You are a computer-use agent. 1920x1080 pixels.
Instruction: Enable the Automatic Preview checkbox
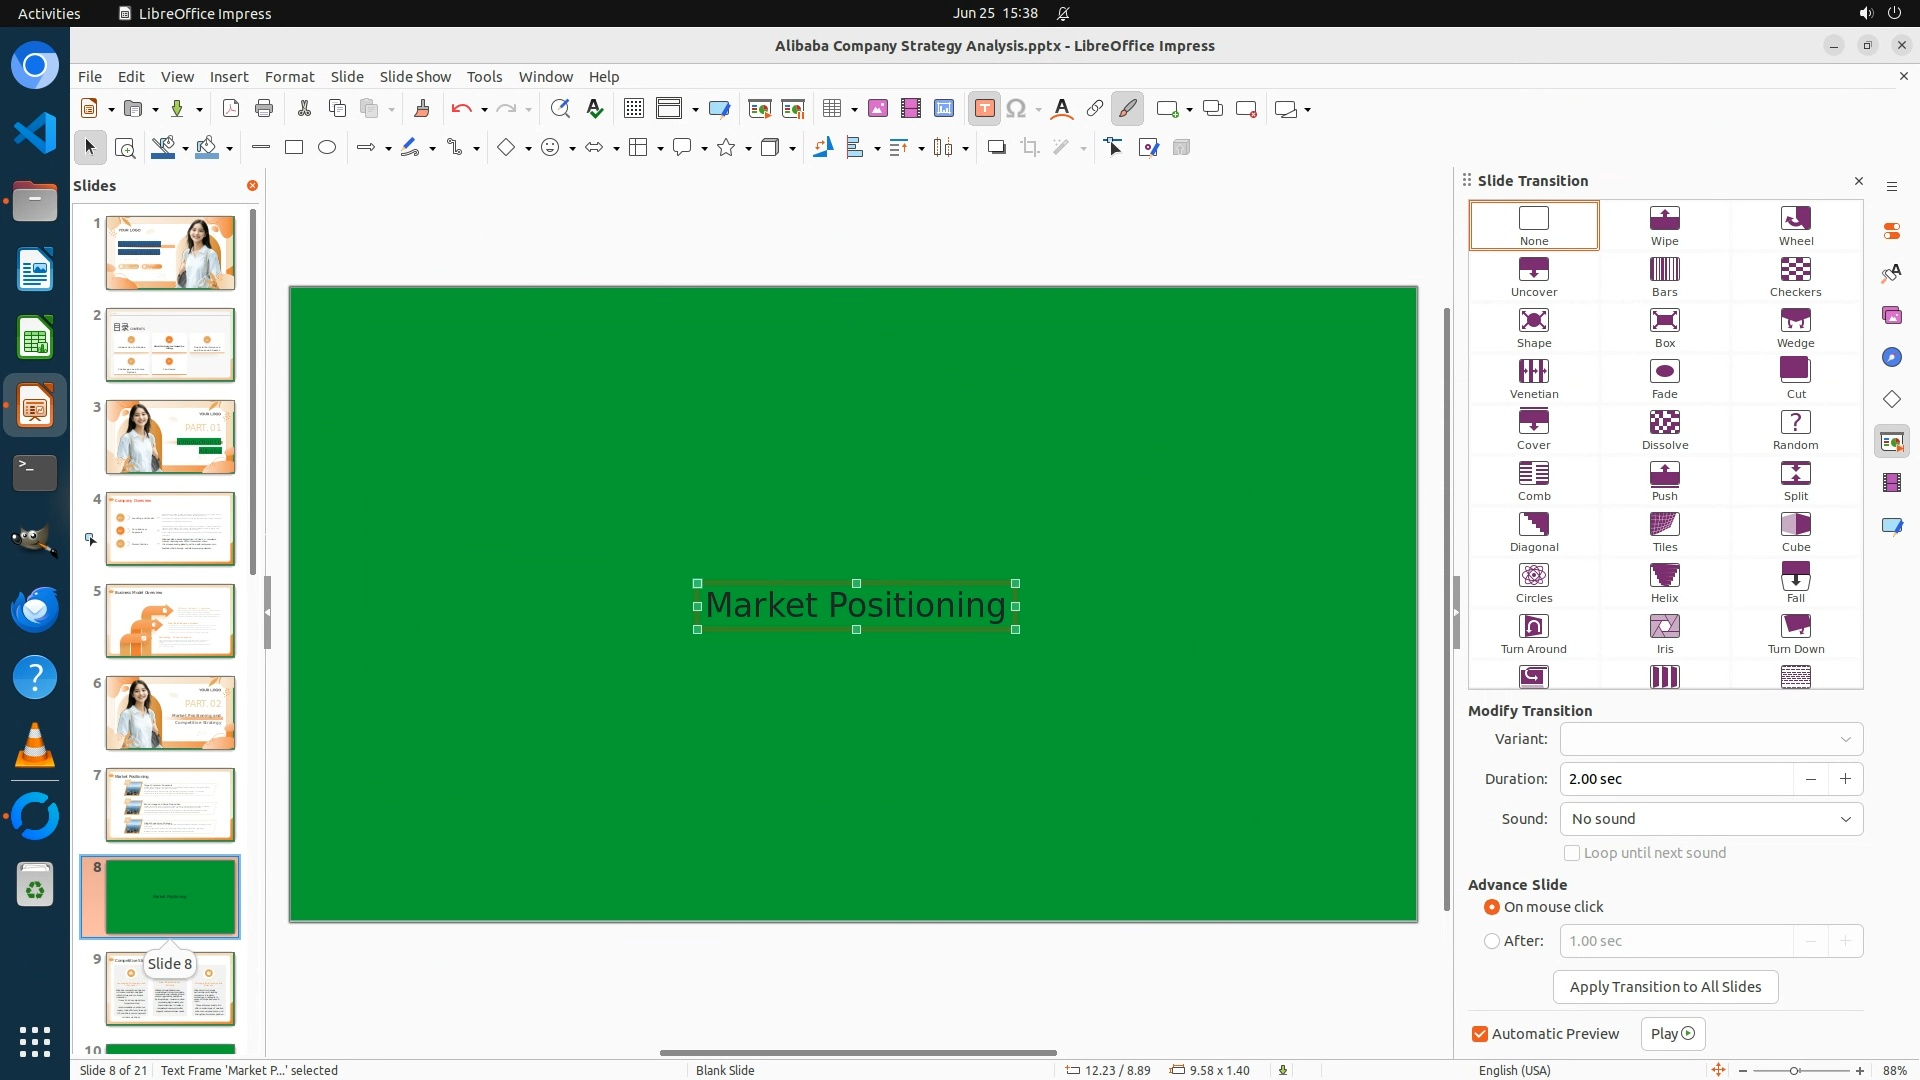[1480, 1034]
